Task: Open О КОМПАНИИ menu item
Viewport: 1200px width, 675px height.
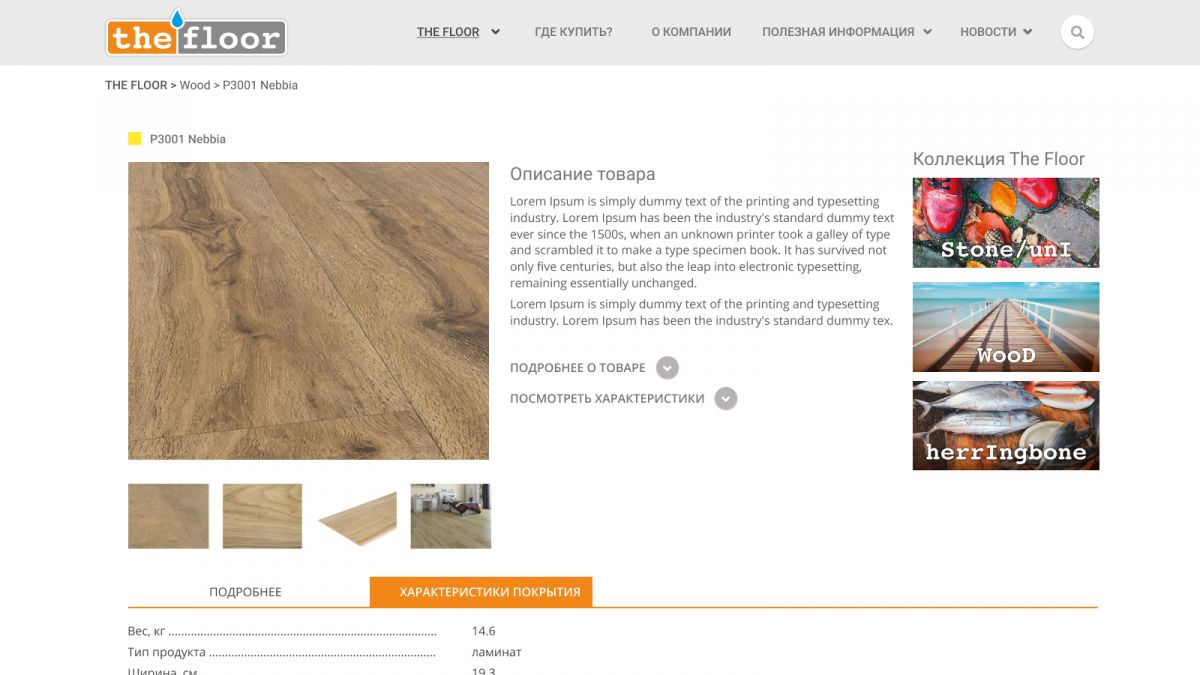Action: 691,32
